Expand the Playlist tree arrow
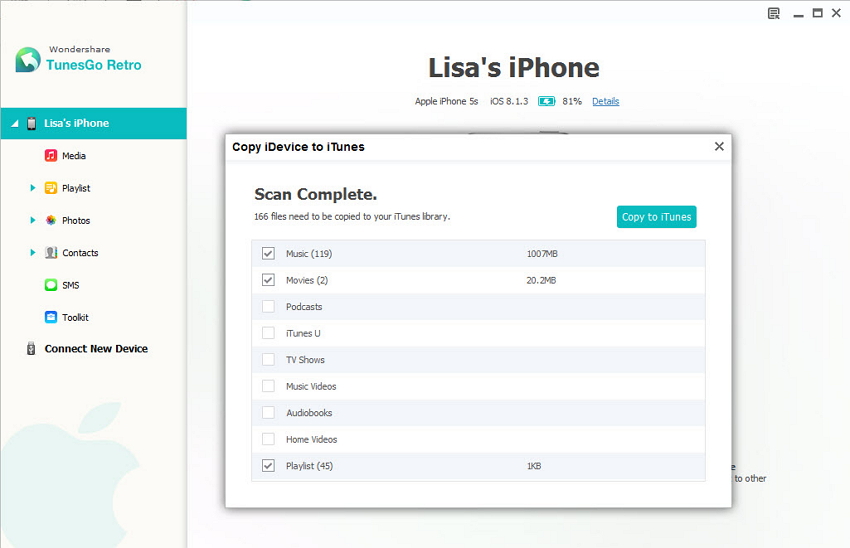 [33, 188]
